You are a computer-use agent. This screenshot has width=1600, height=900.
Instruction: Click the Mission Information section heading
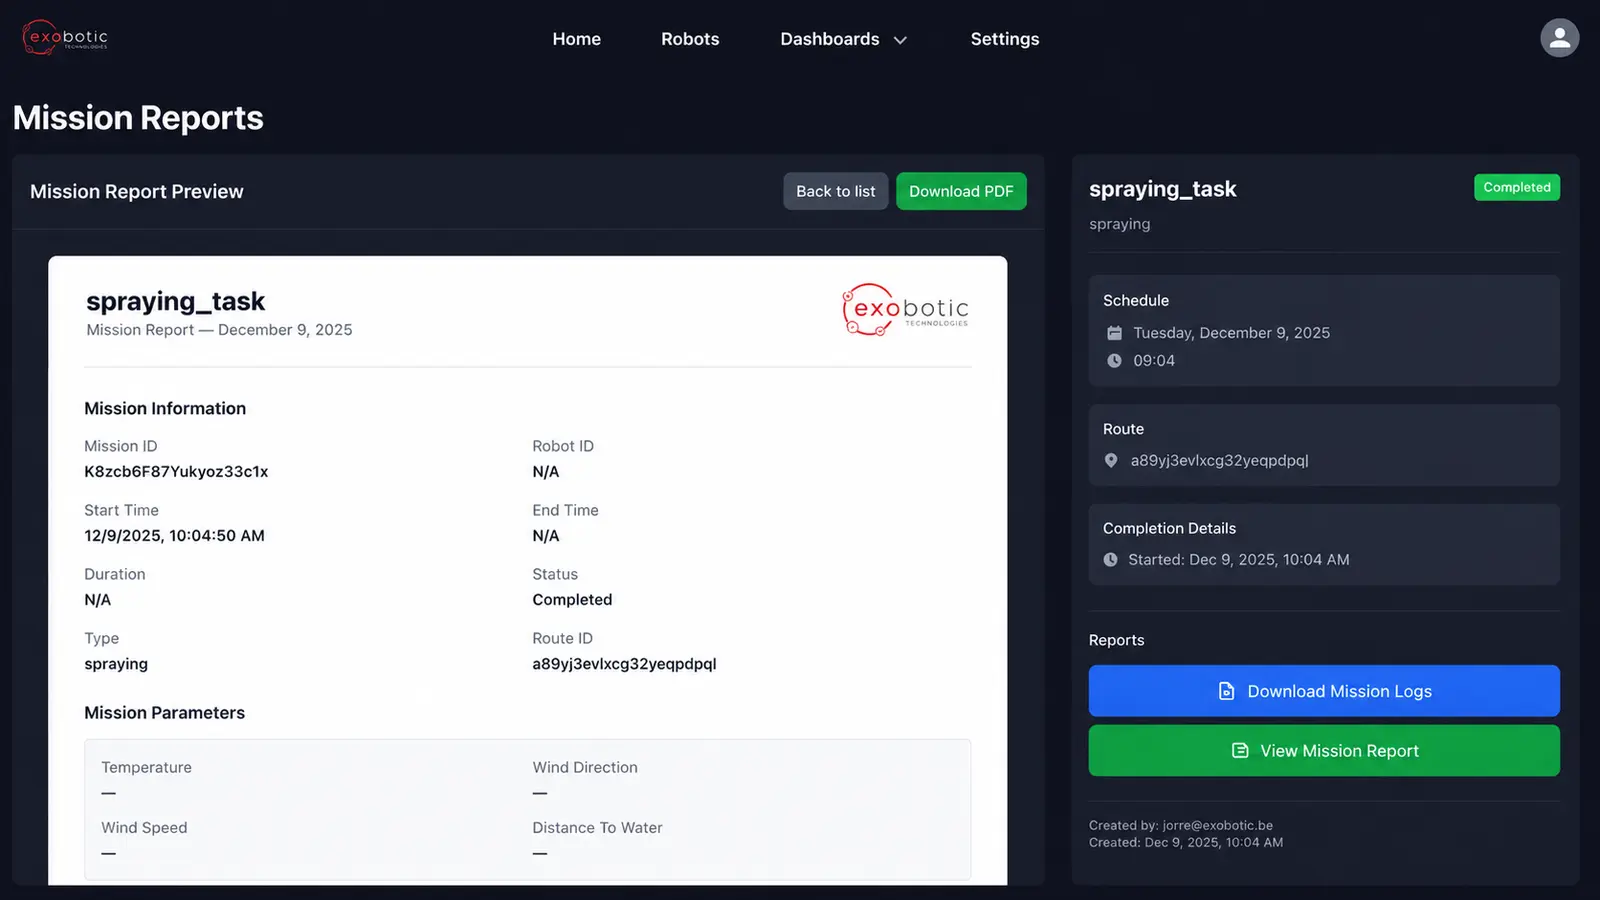(165, 408)
